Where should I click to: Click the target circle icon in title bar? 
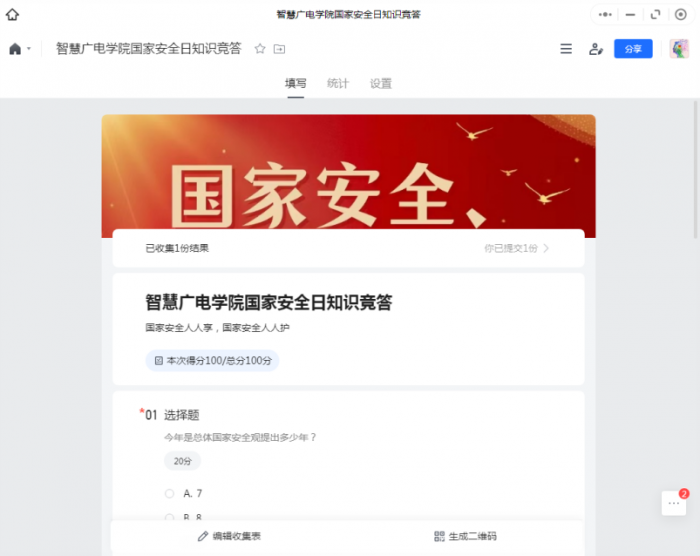680,15
